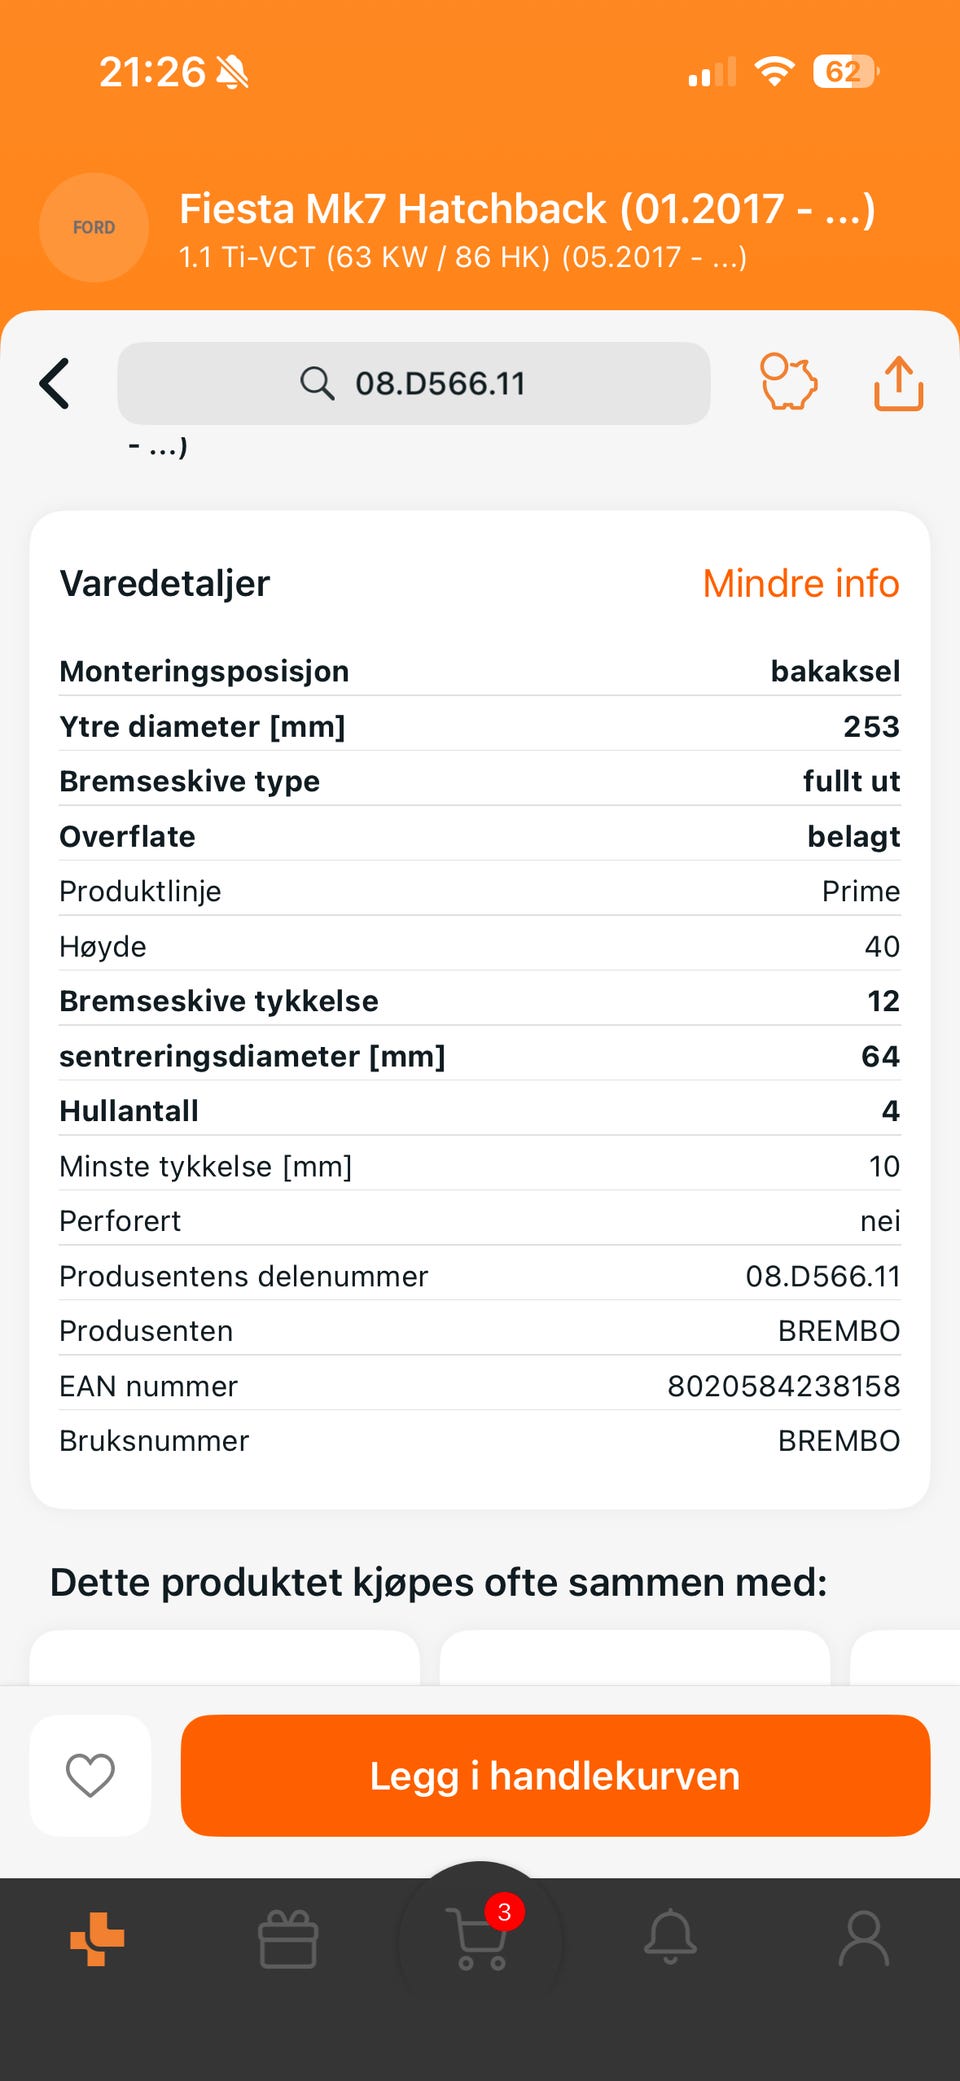Open the notifications bell tab
Image resolution: width=960 pixels, height=2081 pixels.
tap(670, 1937)
